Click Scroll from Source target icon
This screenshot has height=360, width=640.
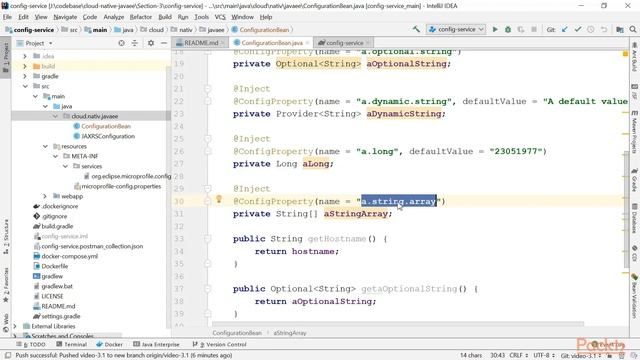121,43
